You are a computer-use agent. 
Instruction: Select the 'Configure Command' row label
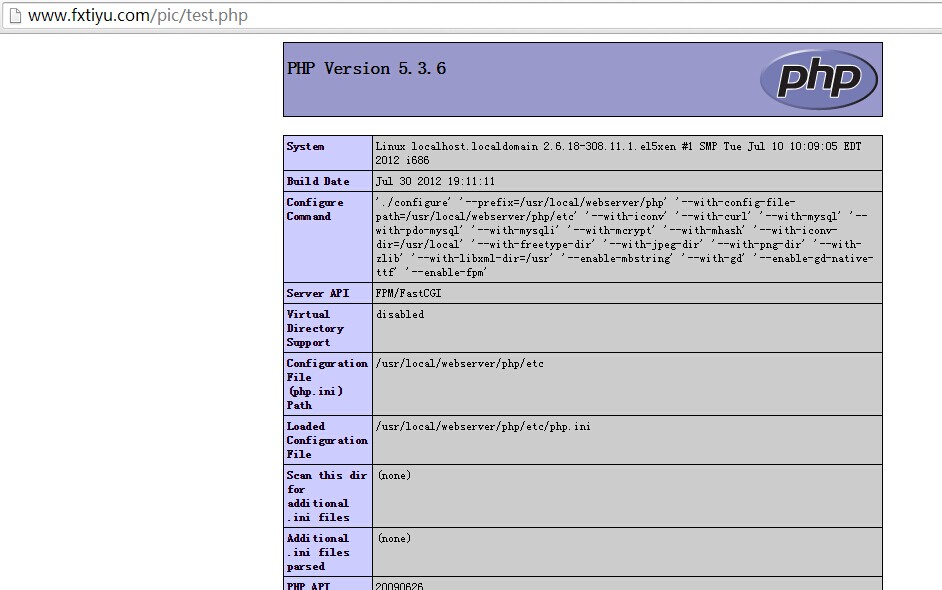coord(315,209)
